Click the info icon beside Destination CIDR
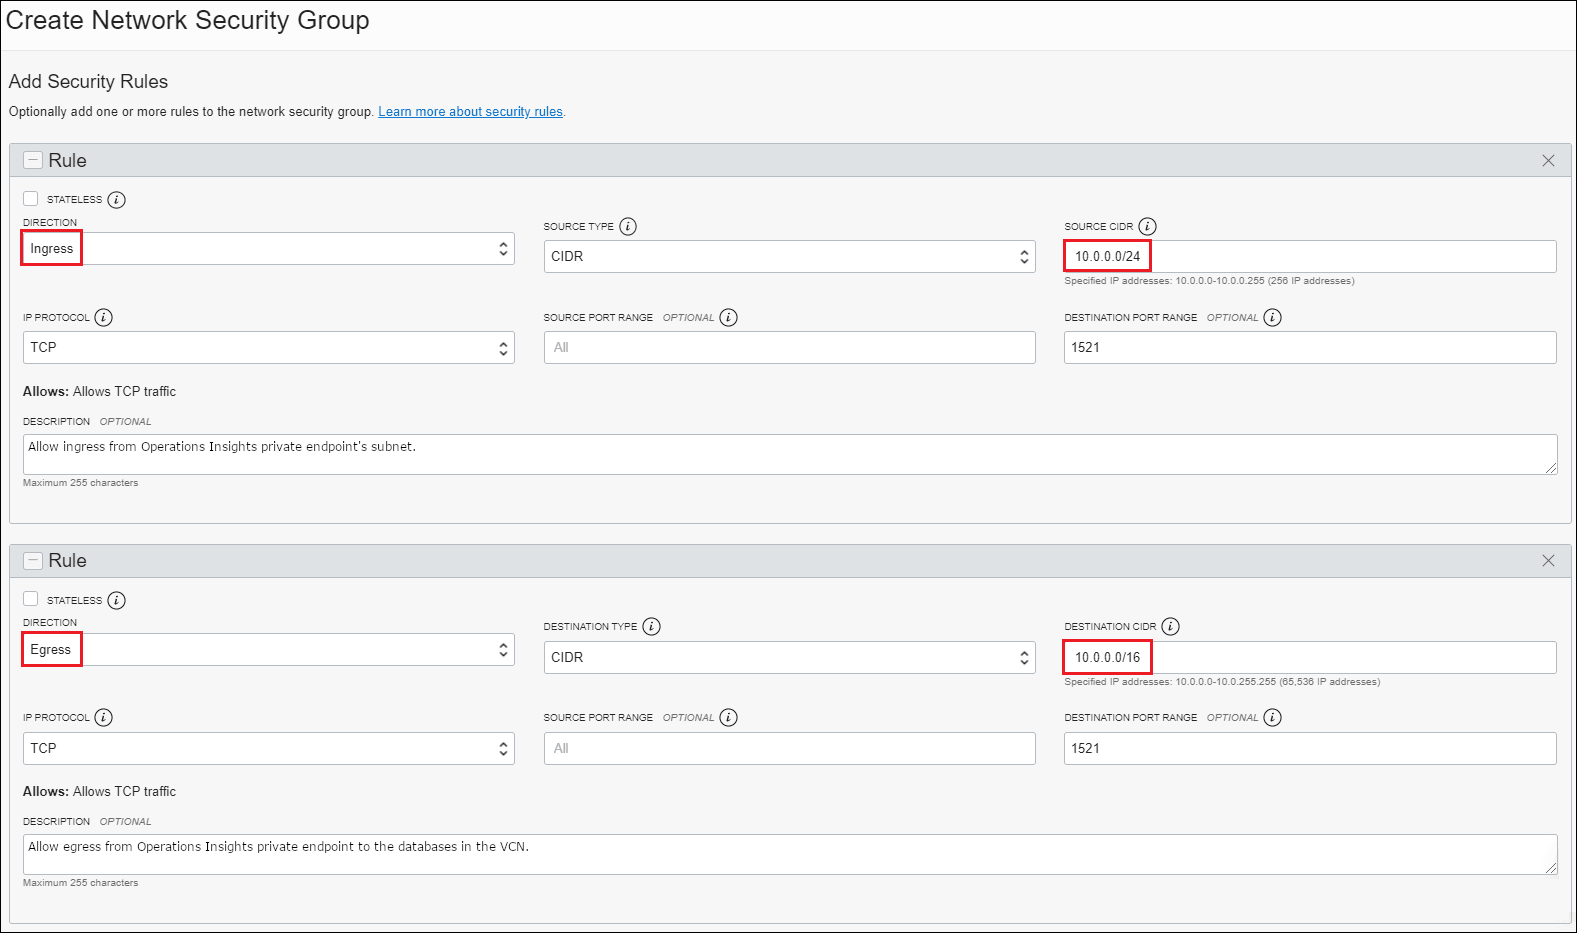 tap(1170, 627)
